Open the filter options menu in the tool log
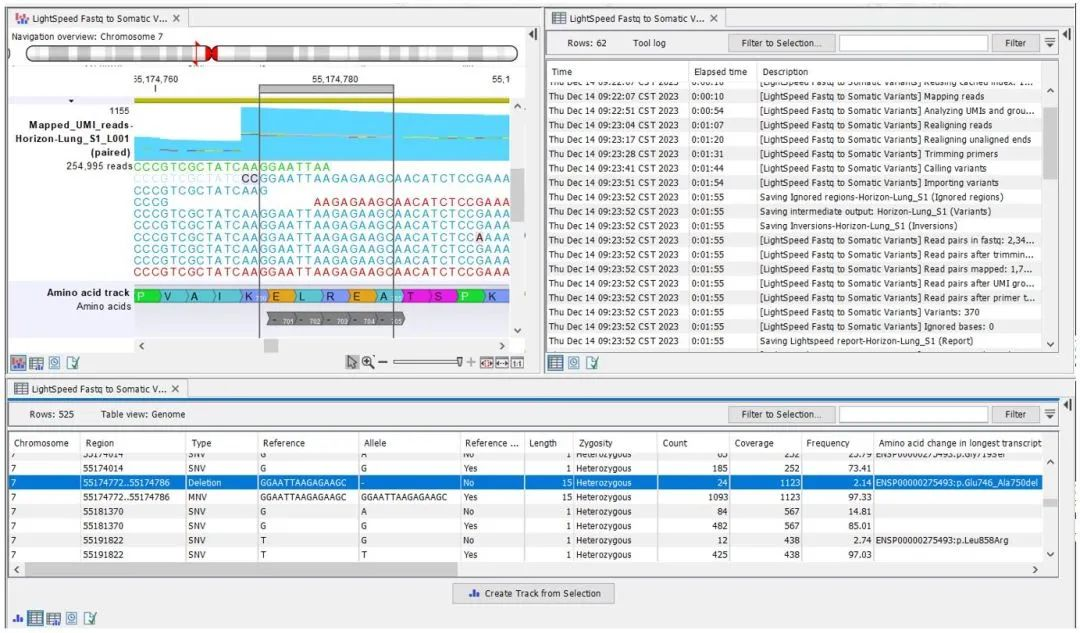The width and height of the screenshot is (1080, 633). [1049, 43]
